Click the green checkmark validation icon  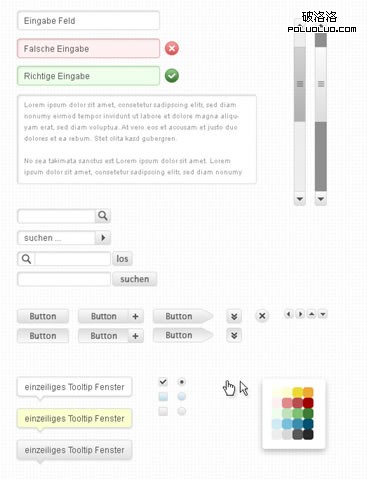(172, 76)
